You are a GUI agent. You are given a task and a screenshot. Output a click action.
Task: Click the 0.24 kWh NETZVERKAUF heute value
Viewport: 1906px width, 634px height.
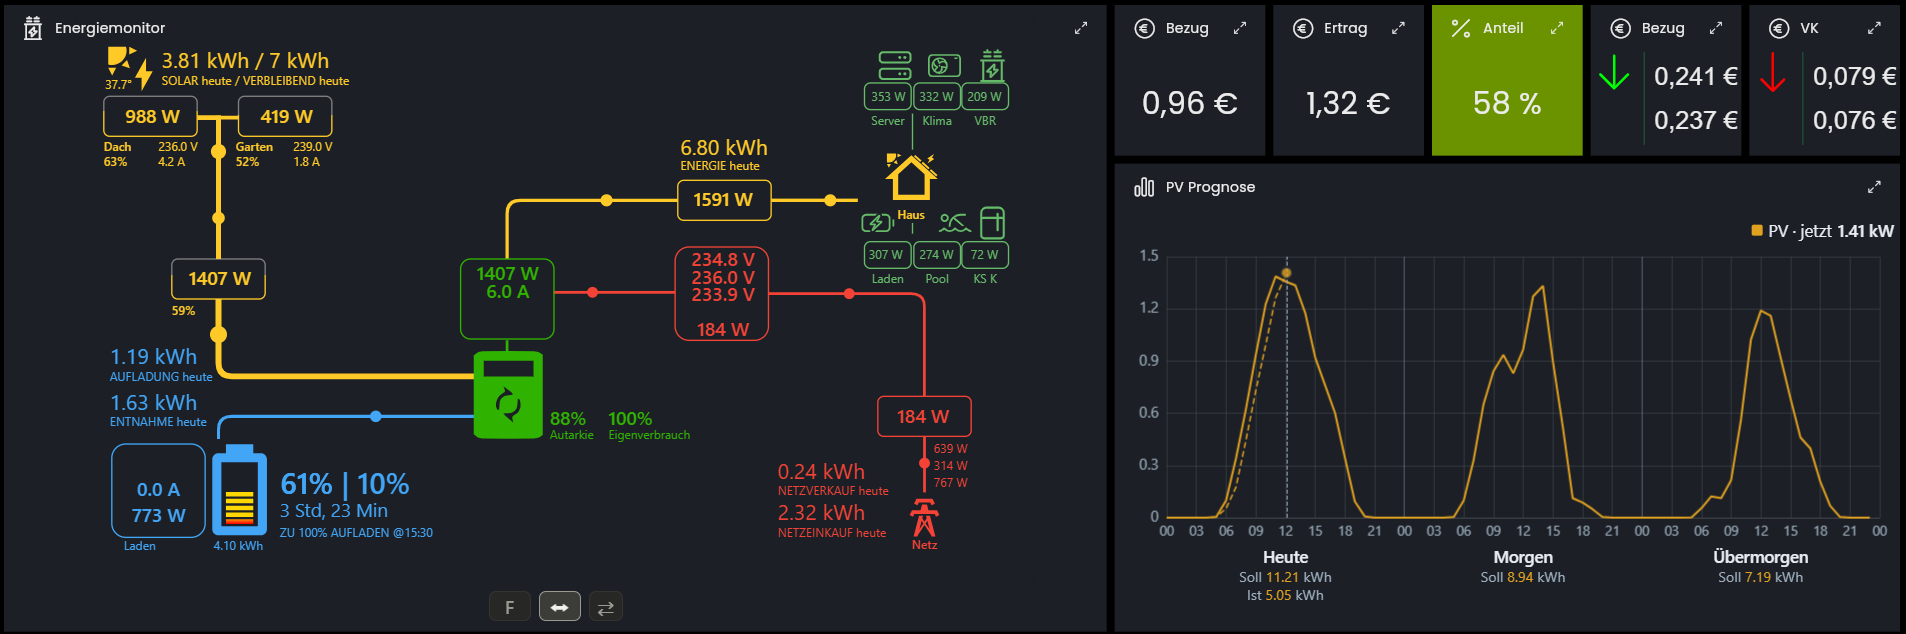pos(821,472)
